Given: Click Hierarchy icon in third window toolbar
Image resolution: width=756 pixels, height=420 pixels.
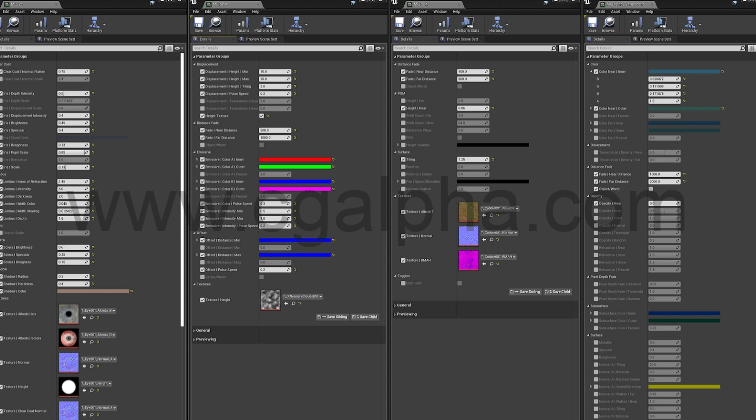Looking at the screenshot, I should (497, 24).
